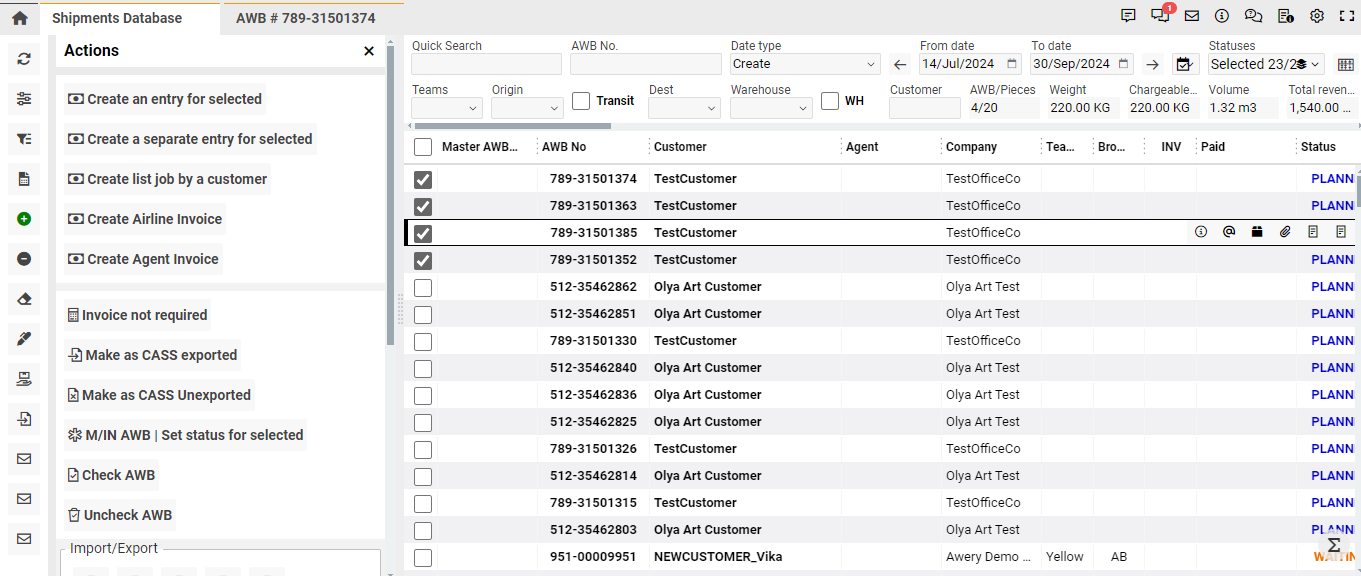This screenshot has width=1361, height=576.
Task: Open the chat notifications icon with red badge
Action: (1160, 16)
